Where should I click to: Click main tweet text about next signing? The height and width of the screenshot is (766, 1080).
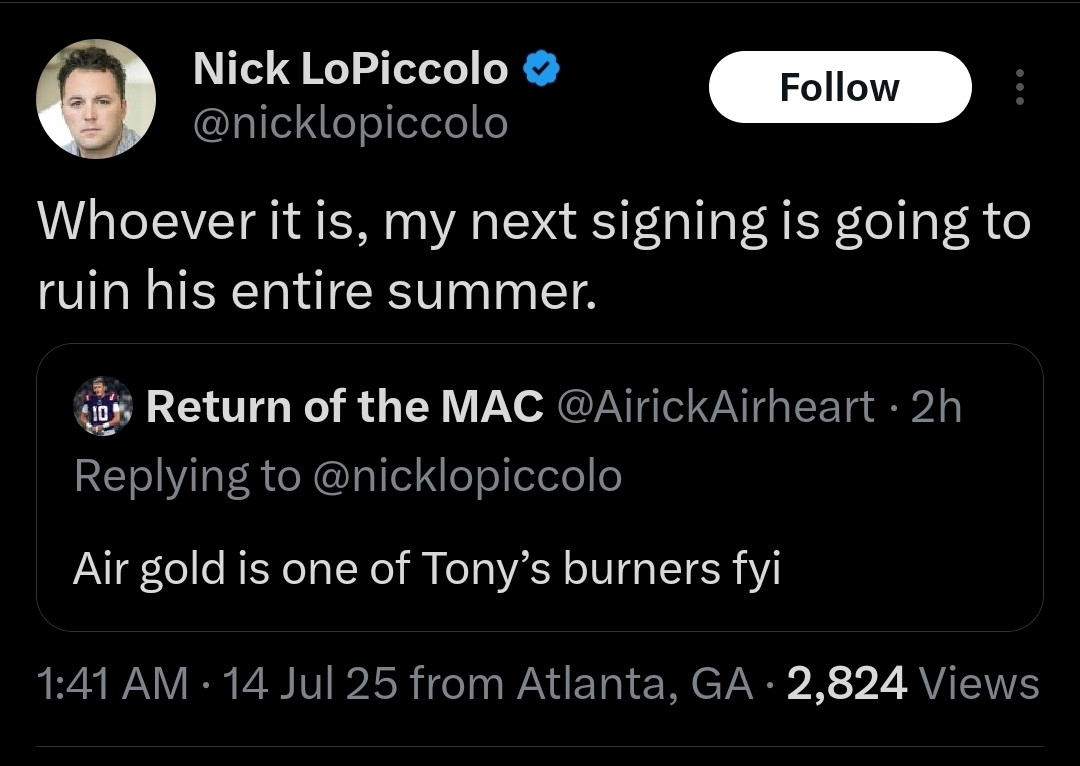533,221
